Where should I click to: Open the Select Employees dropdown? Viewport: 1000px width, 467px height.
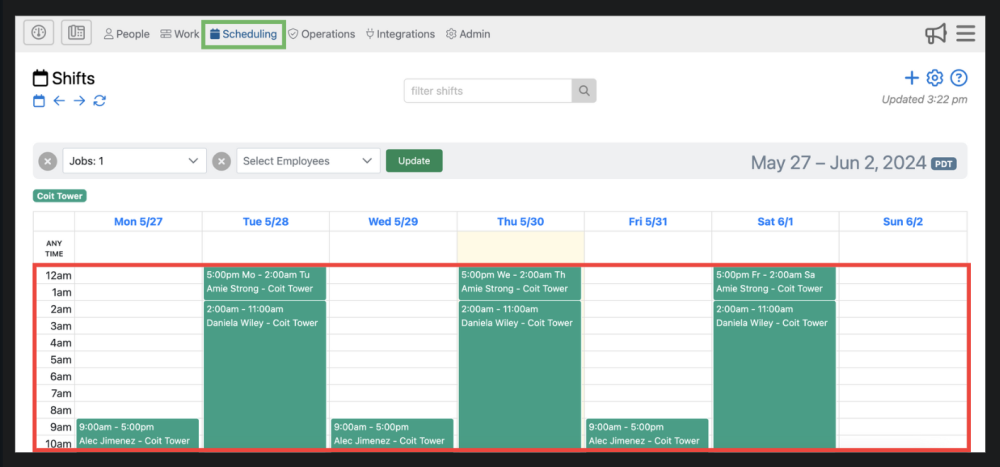pos(308,161)
